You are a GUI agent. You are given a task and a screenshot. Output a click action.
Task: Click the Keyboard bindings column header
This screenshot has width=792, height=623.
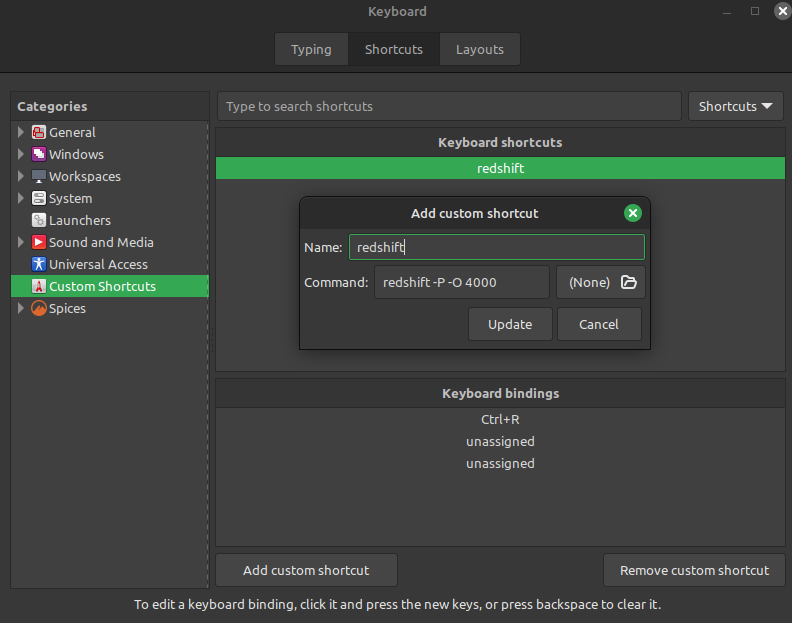(500, 394)
